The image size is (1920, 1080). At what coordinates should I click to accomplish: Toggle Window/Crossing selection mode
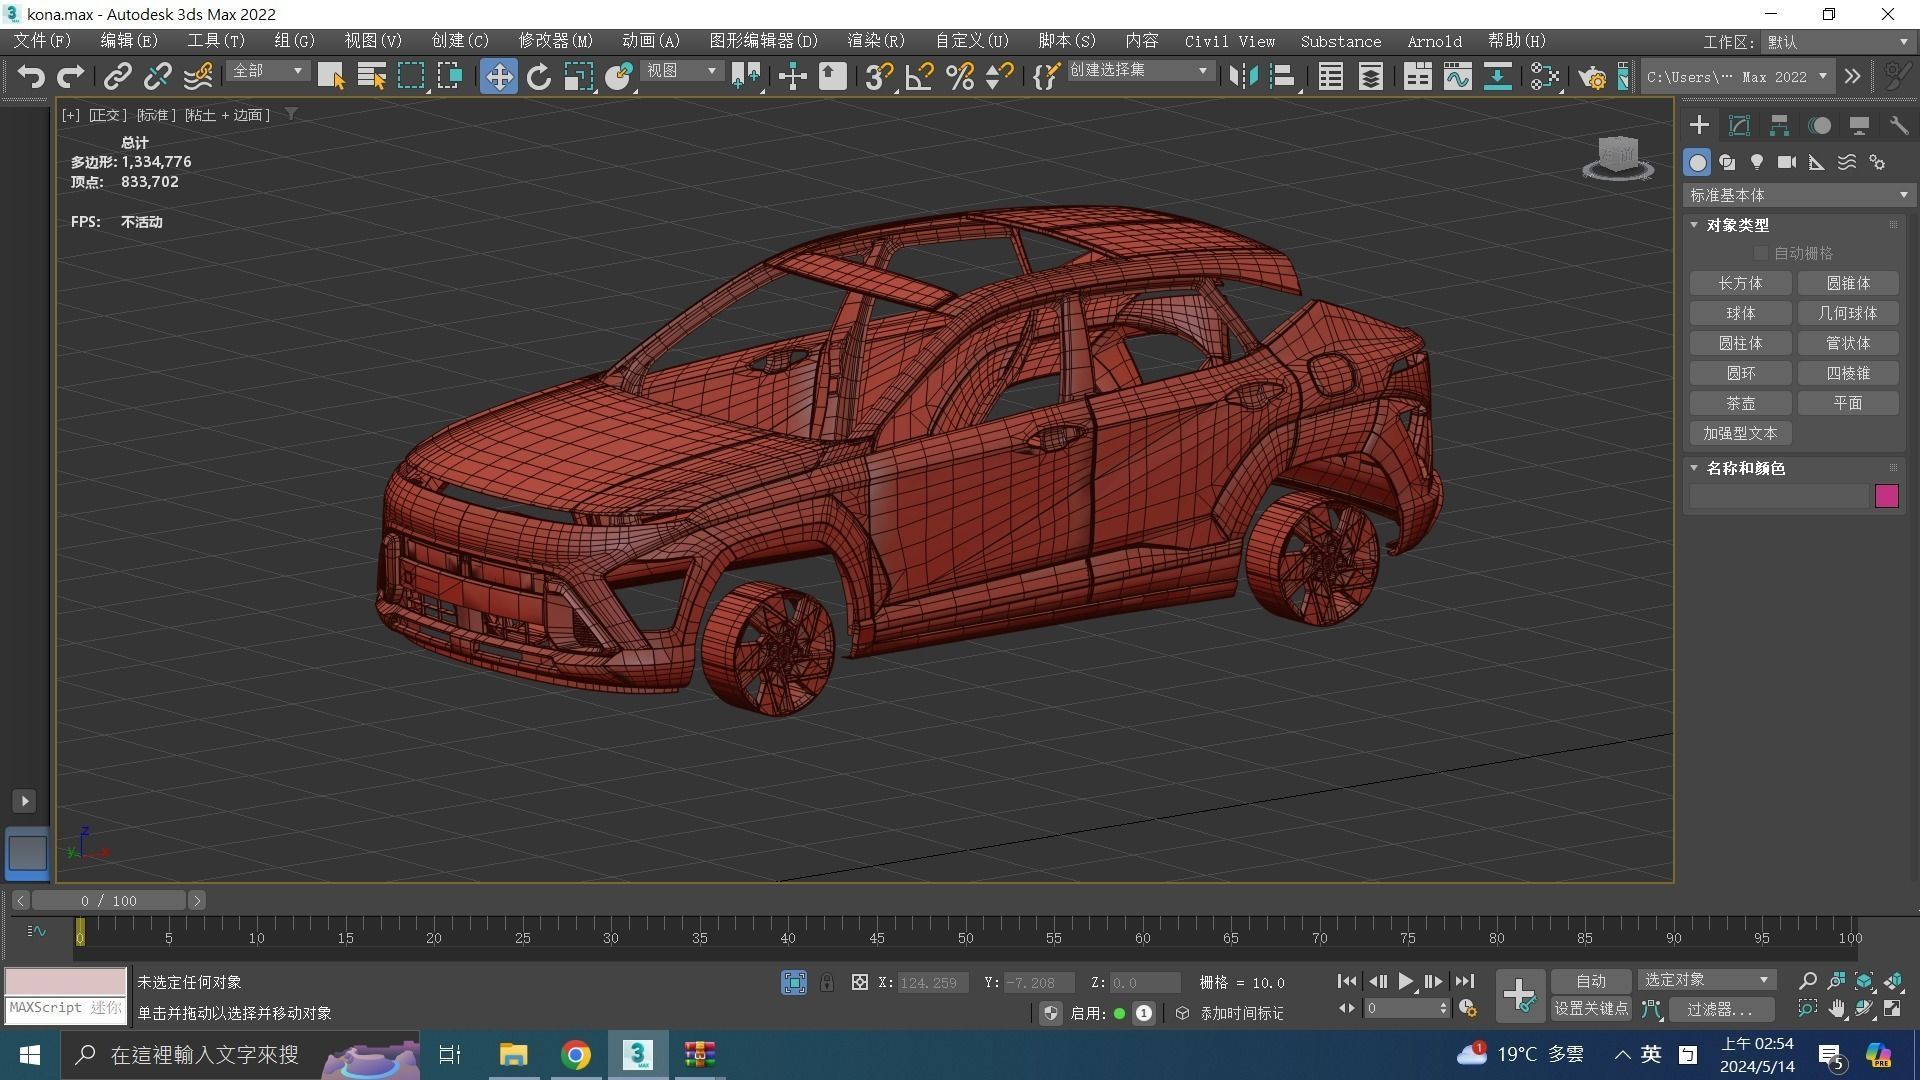tap(450, 76)
